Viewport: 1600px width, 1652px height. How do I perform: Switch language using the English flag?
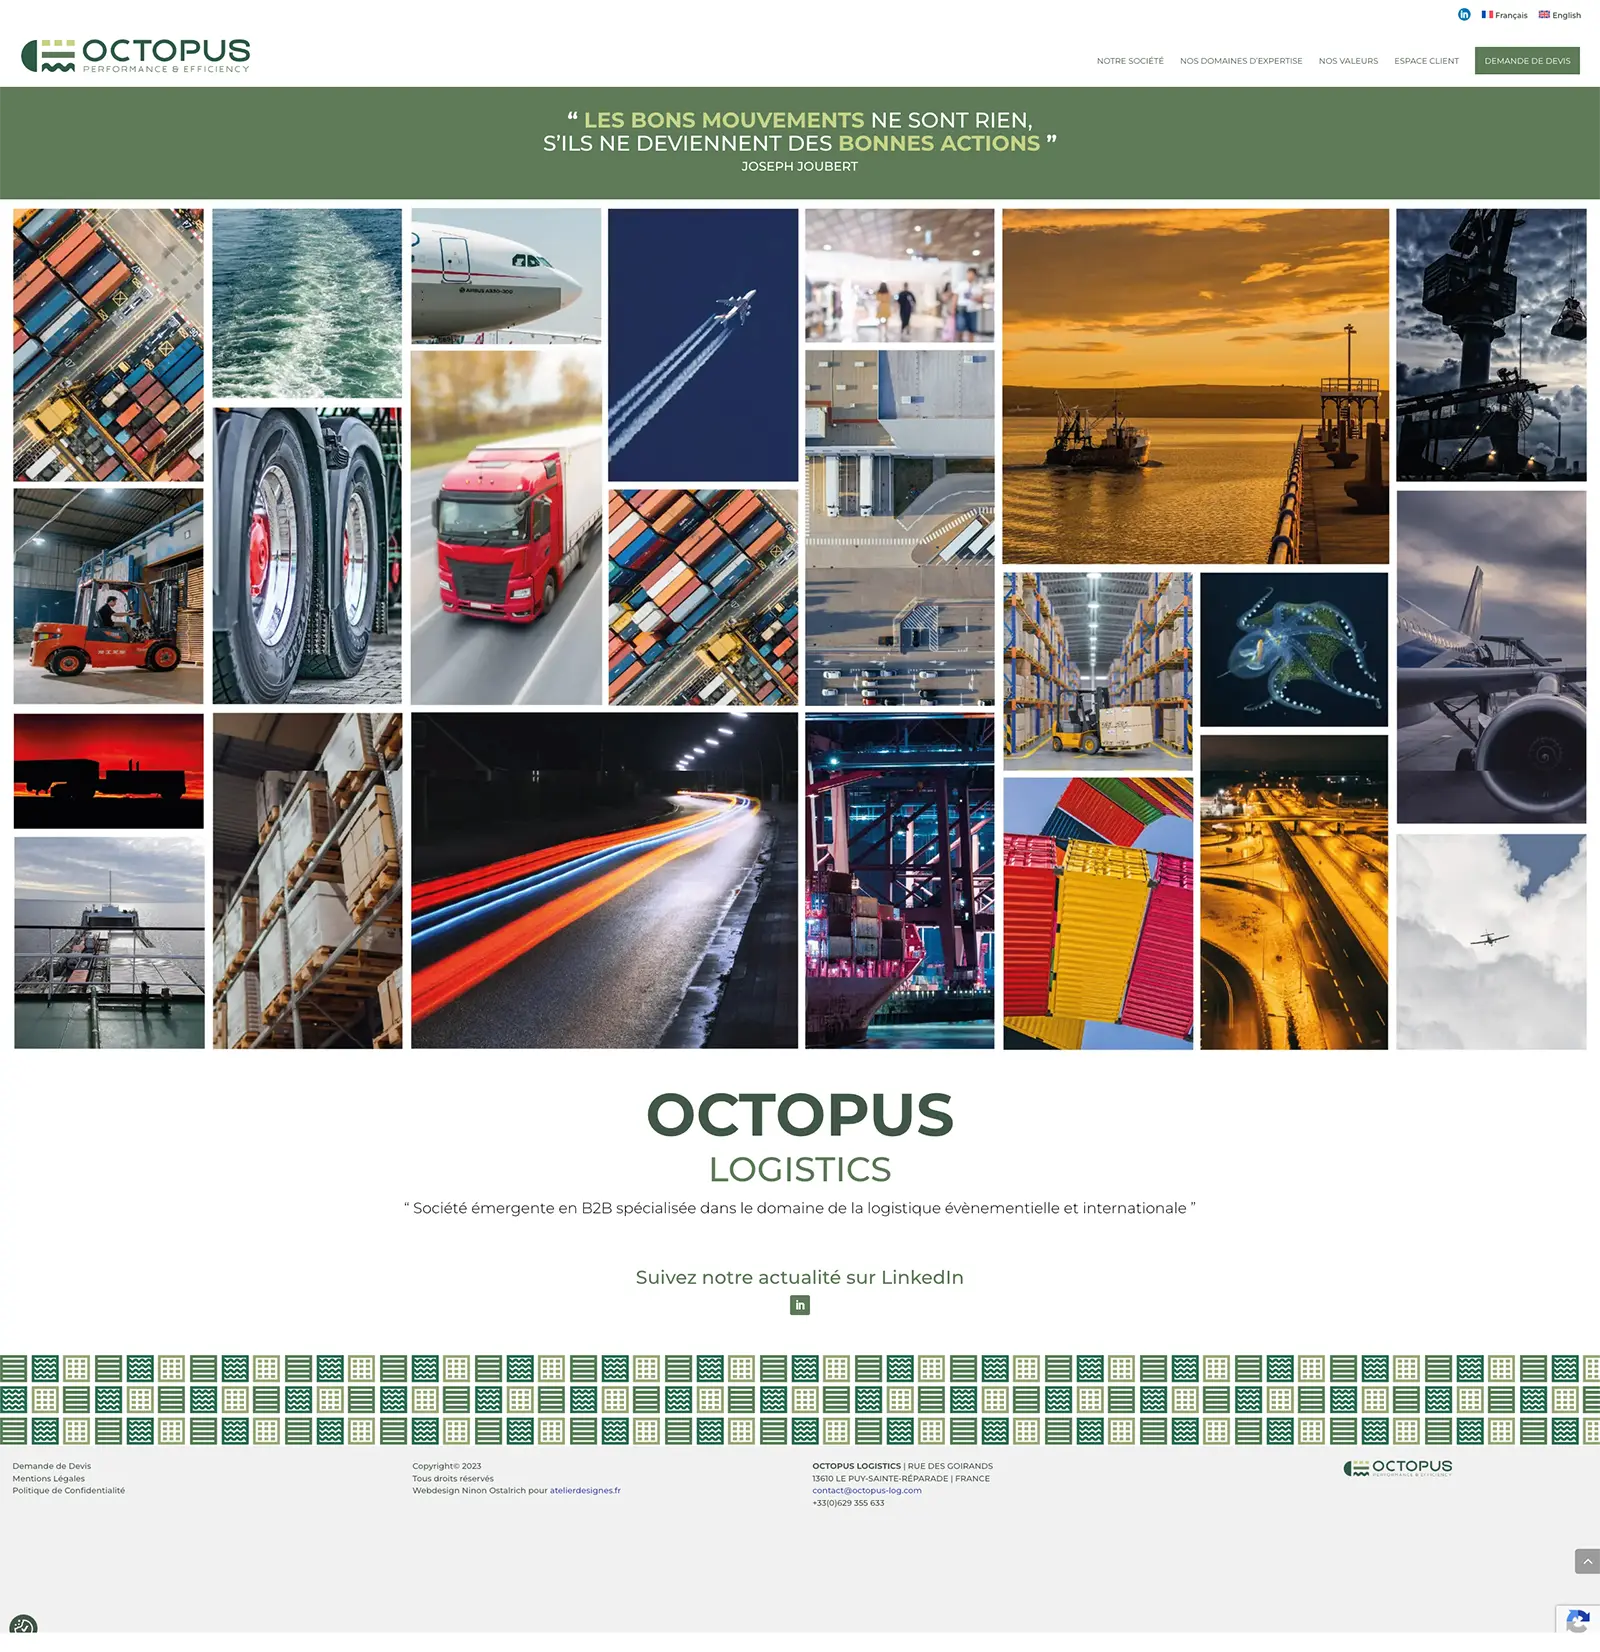click(x=1559, y=15)
